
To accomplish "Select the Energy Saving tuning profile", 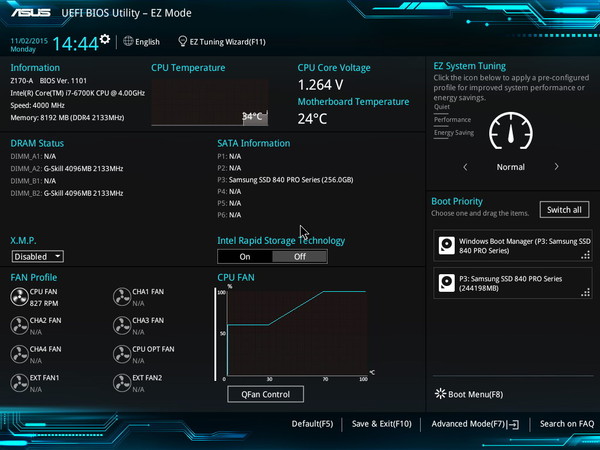I will tap(454, 133).
